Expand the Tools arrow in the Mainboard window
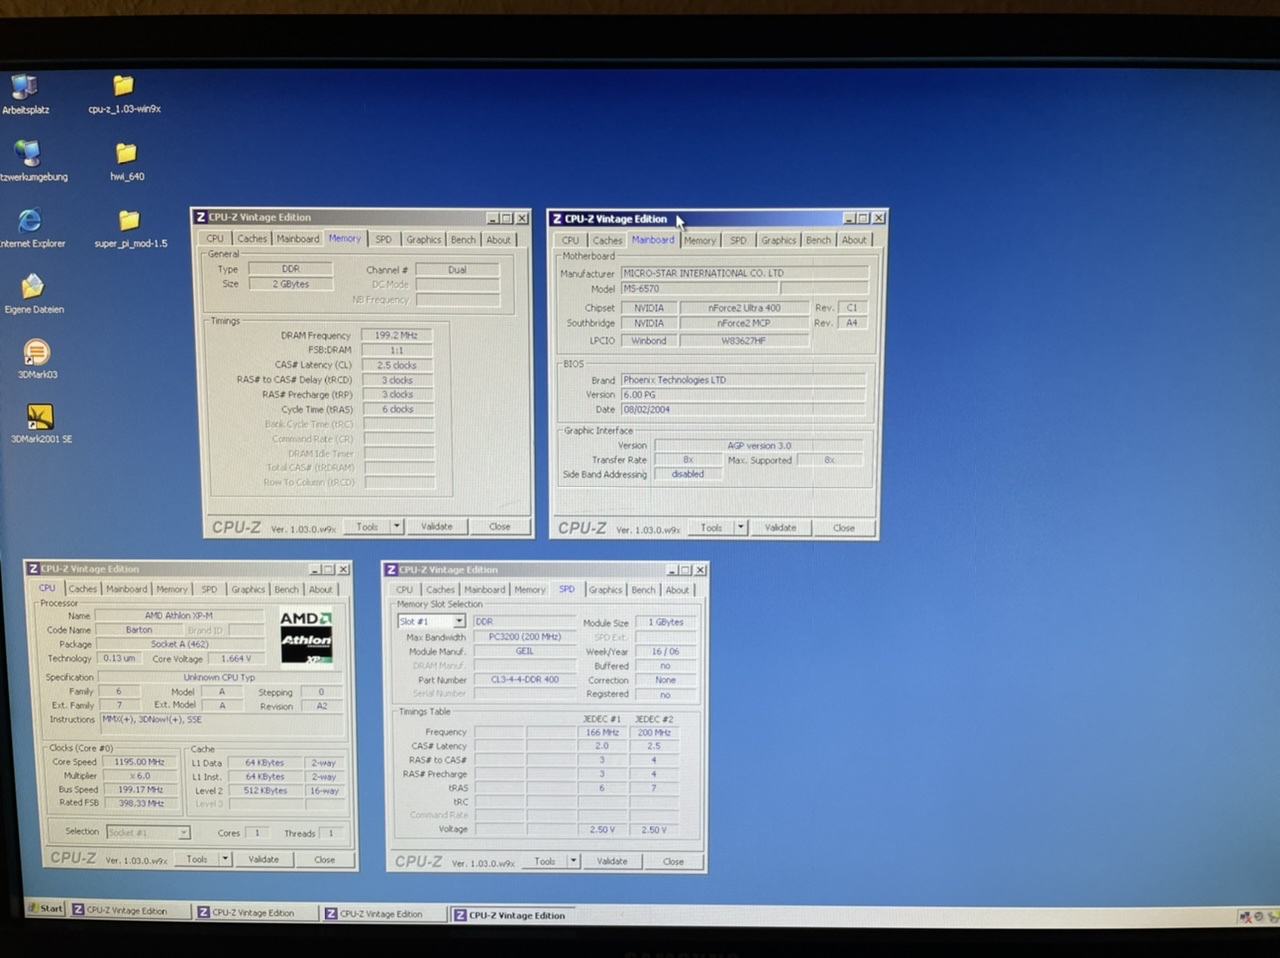 pyautogui.click(x=740, y=527)
